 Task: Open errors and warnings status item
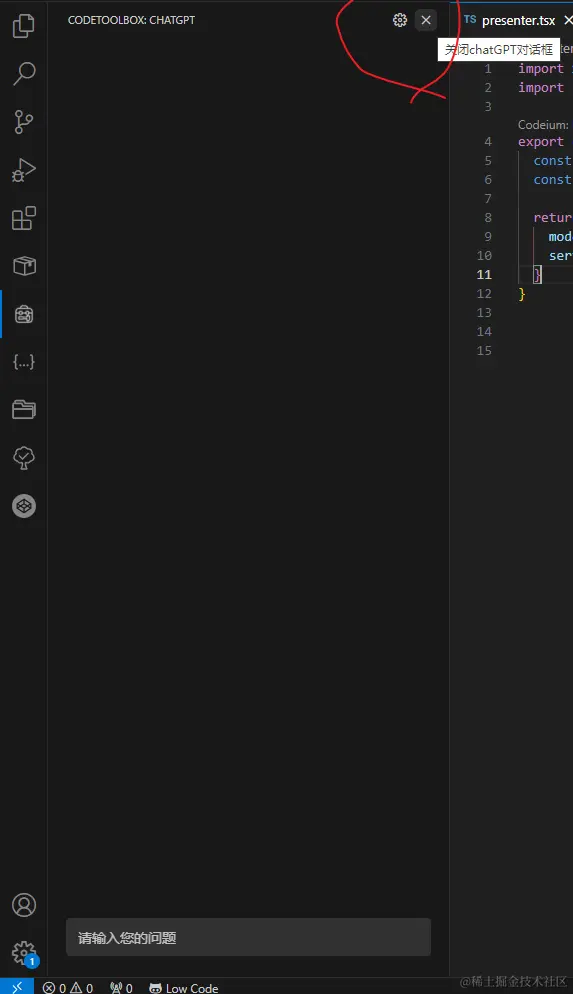tap(68, 988)
